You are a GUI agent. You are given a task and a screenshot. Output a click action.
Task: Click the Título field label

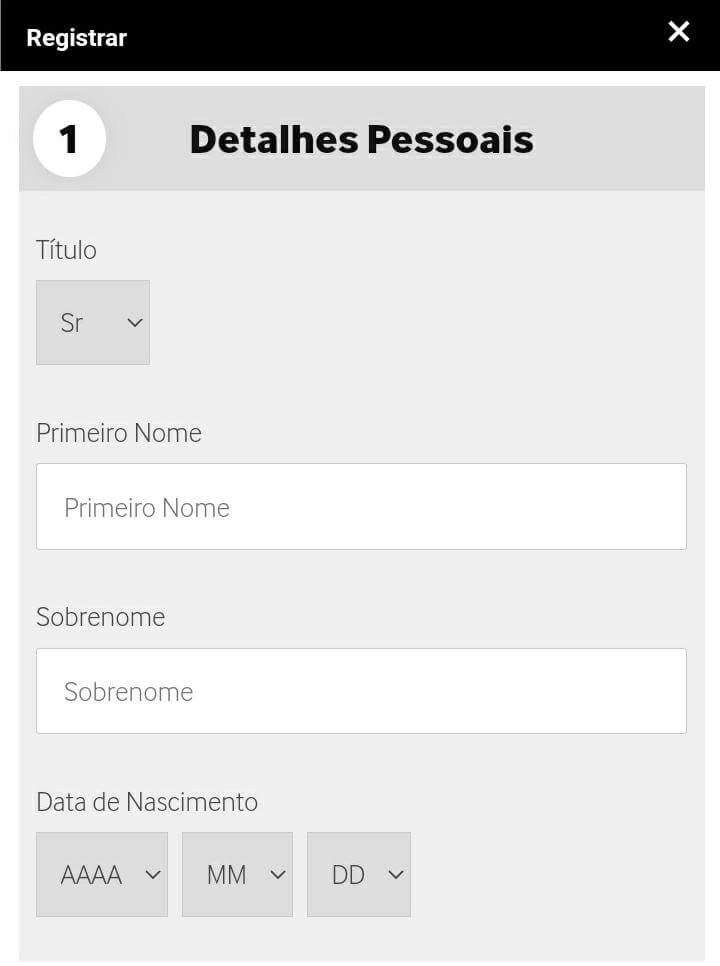pyautogui.click(x=67, y=250)
